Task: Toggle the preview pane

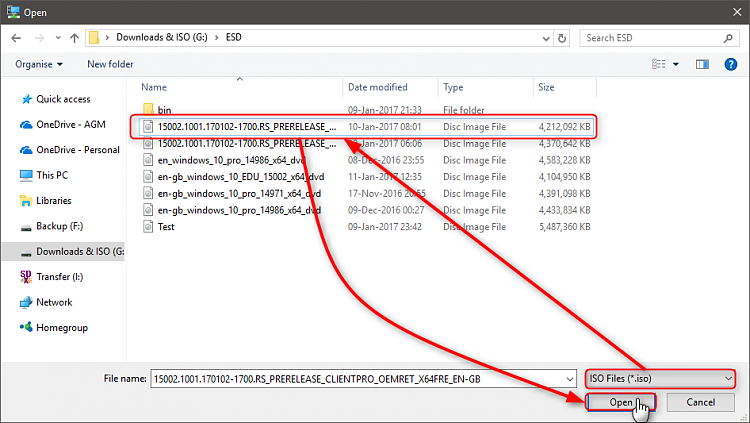Action: click(x=702, y=64)
